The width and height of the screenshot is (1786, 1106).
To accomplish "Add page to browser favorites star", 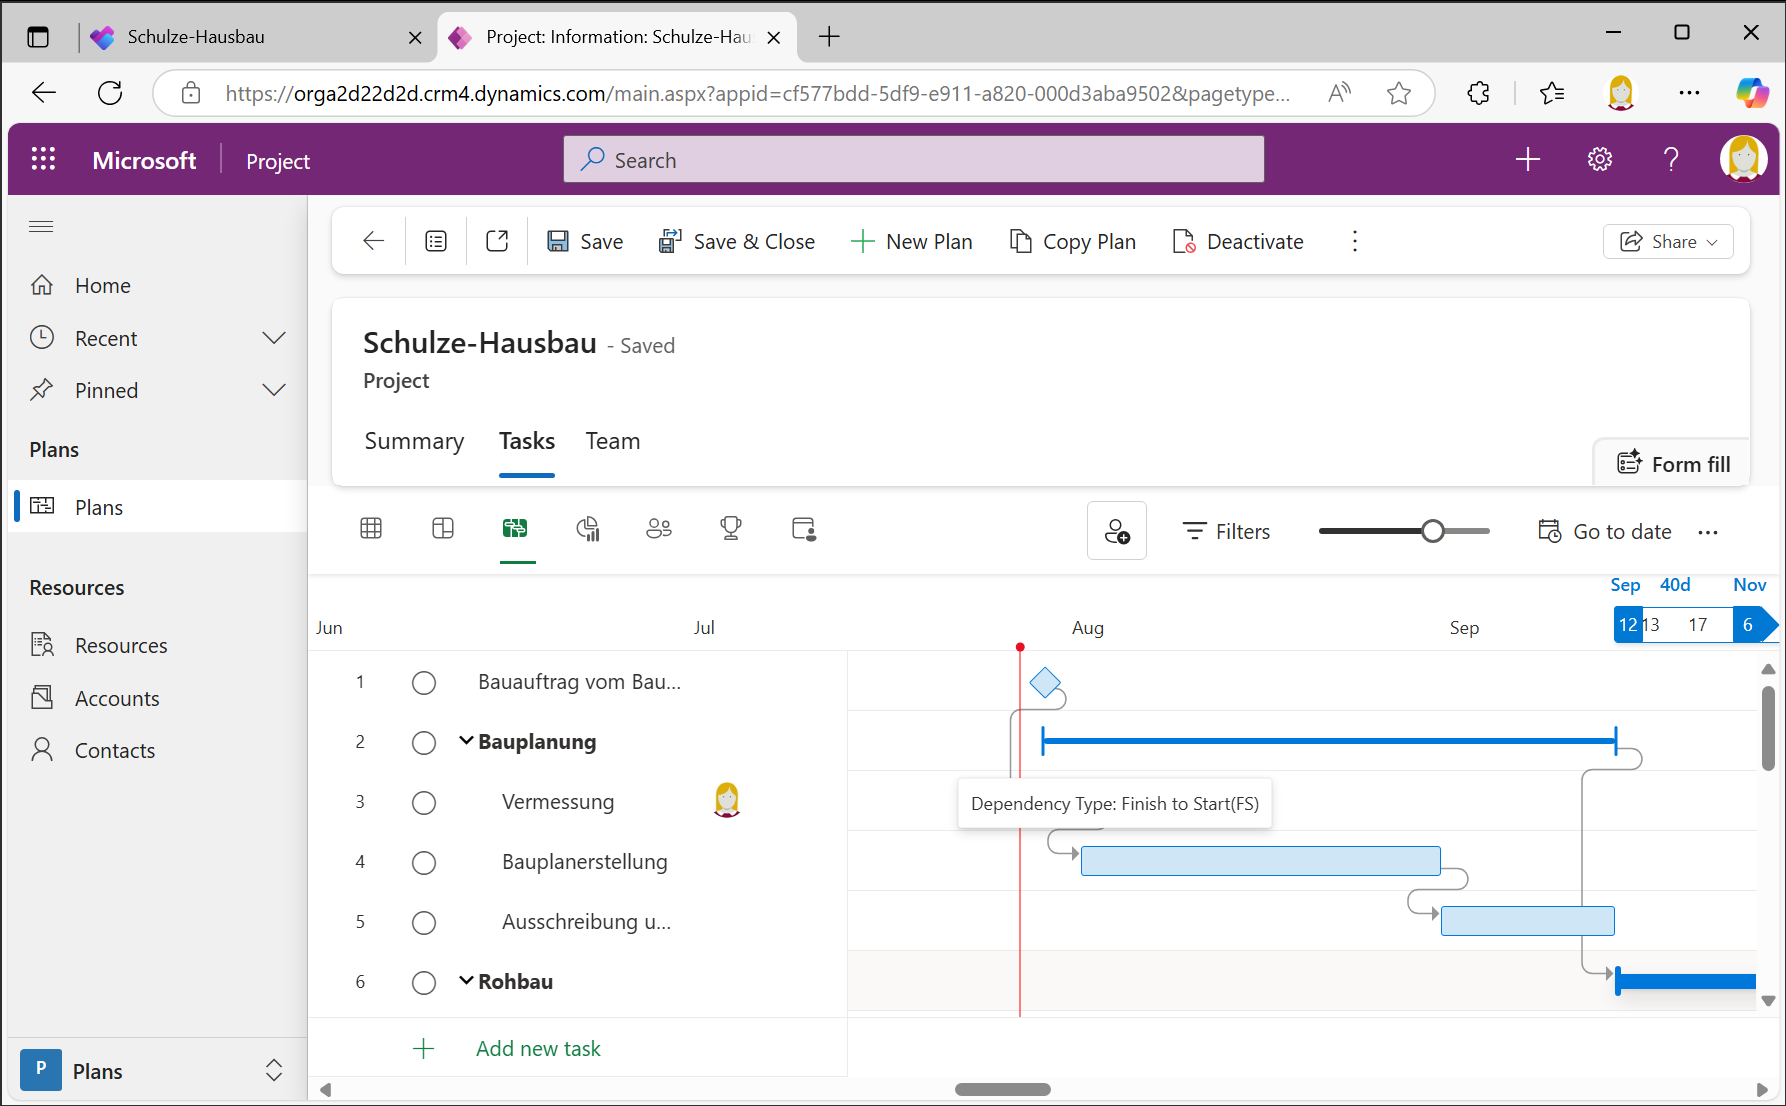I will (1399, 93).
